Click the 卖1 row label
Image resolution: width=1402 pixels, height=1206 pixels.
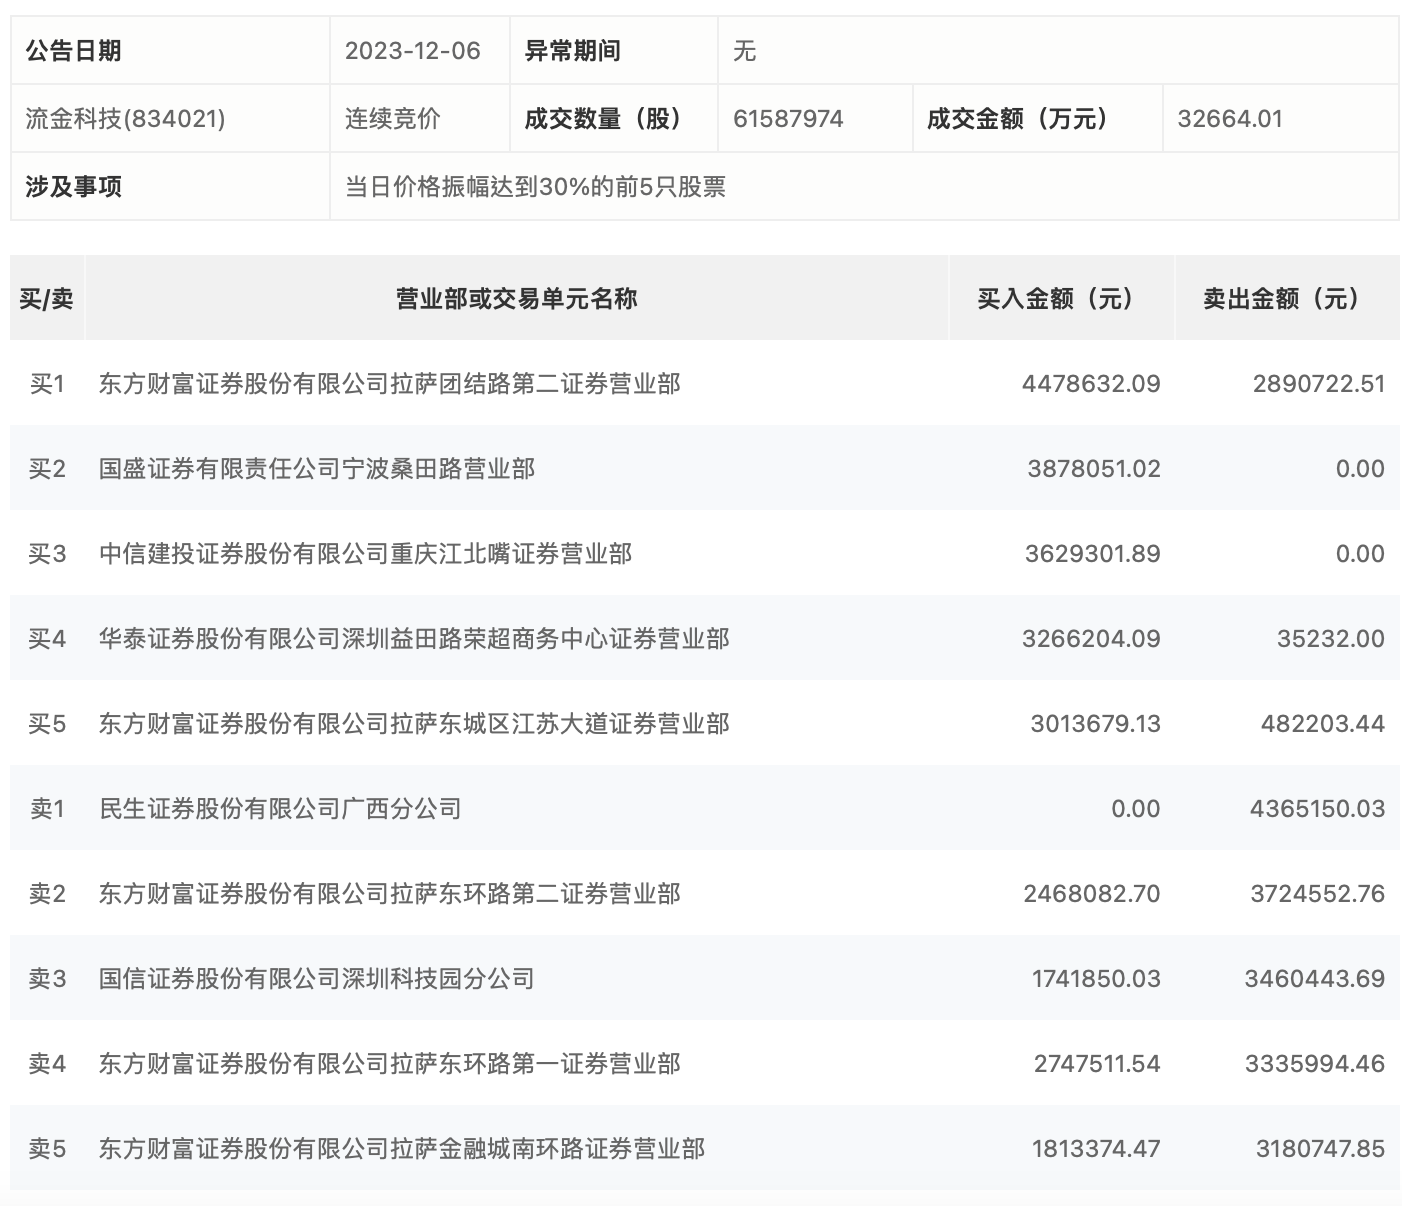(47, 809)
